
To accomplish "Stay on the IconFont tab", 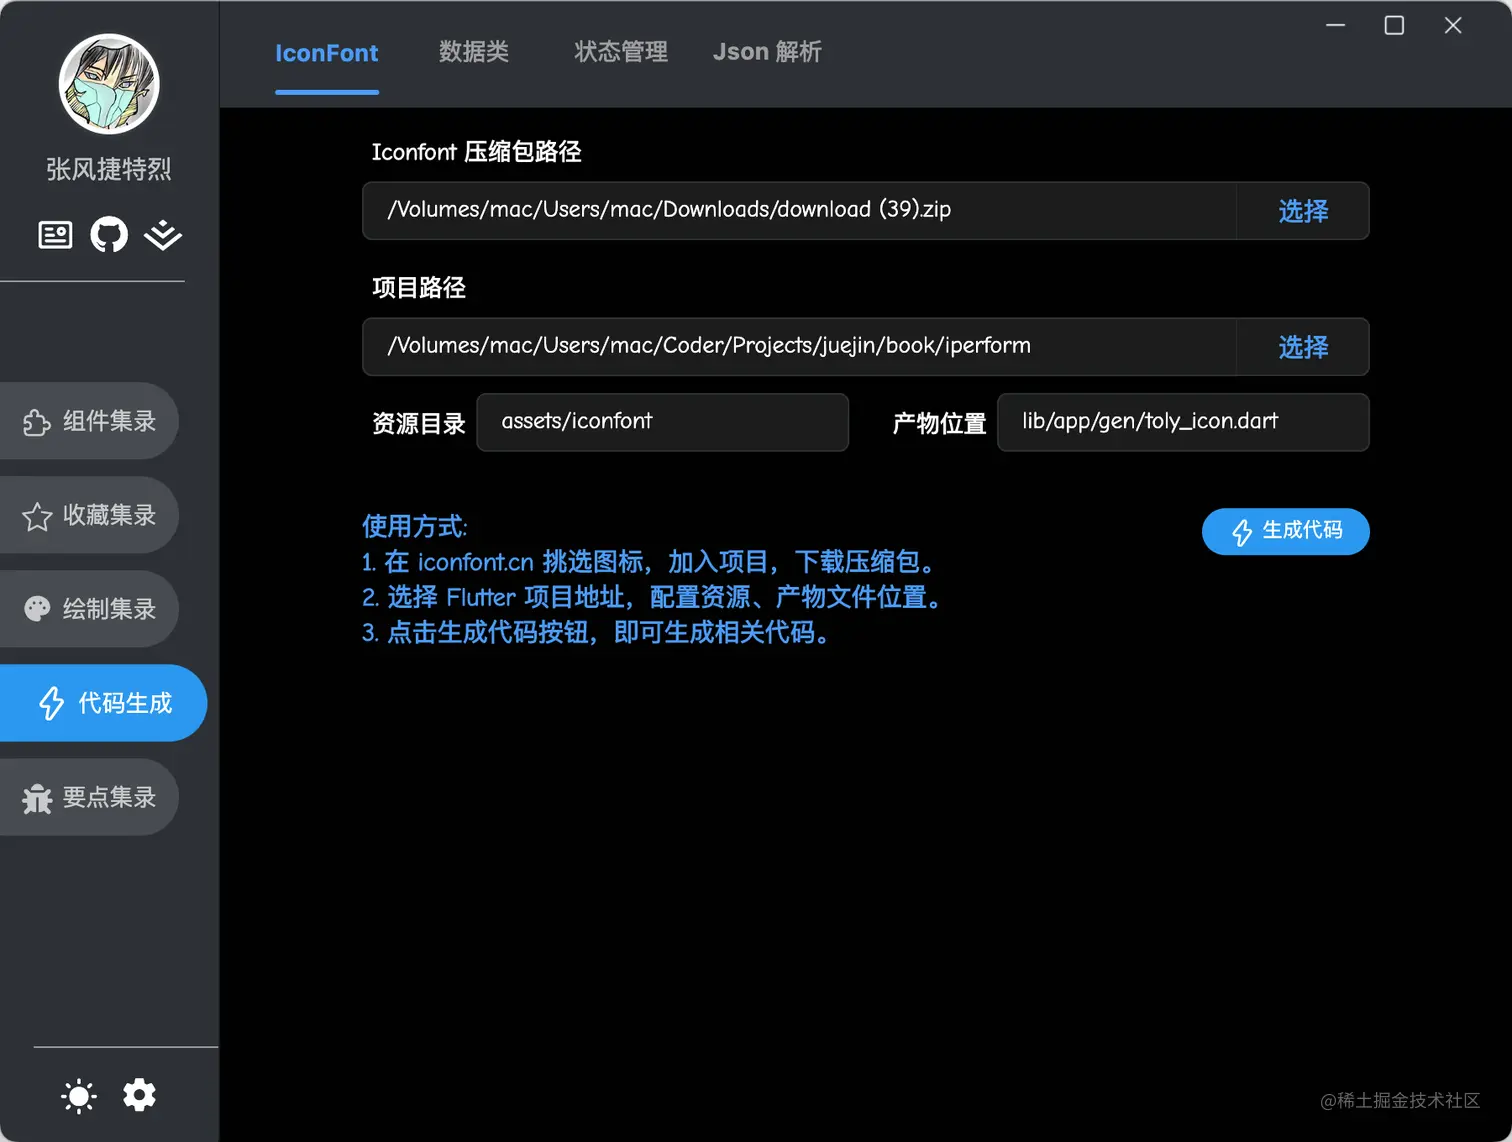I will [x=326, y=52].
